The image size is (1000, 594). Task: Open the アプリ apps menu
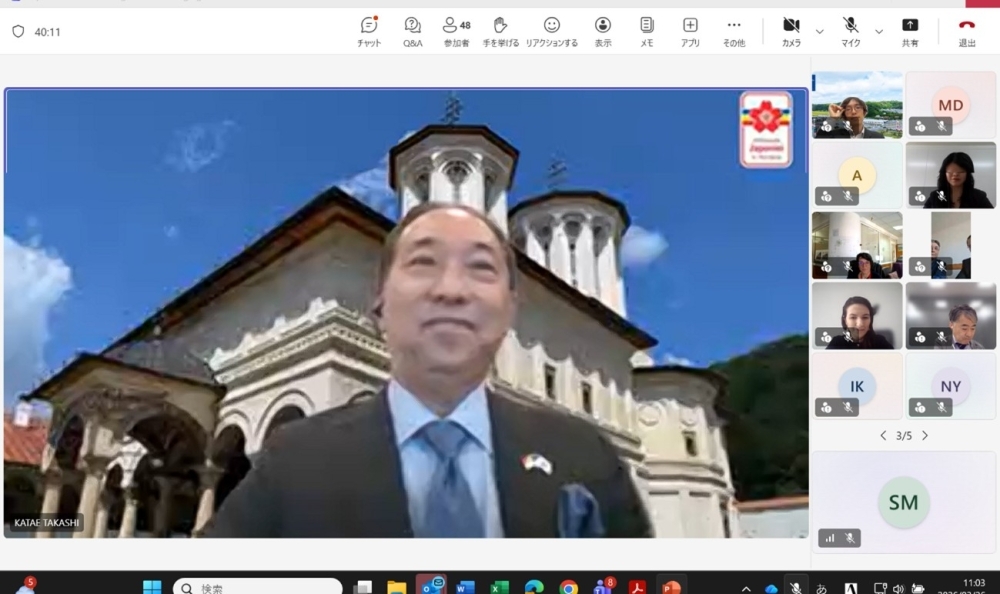[690, 31]
